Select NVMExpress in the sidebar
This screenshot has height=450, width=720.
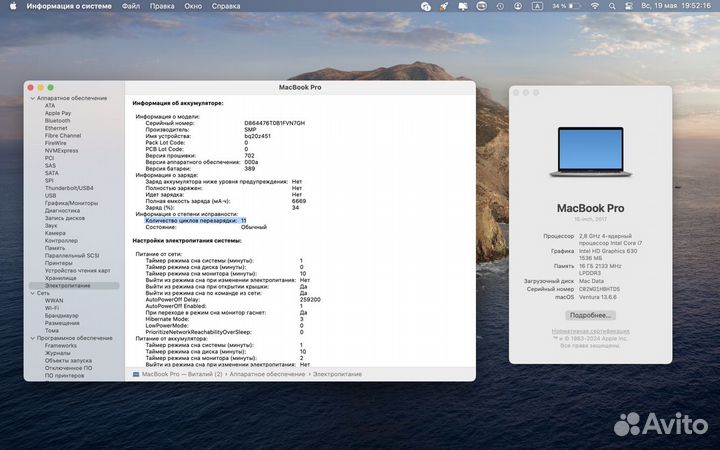coord(62,151)
